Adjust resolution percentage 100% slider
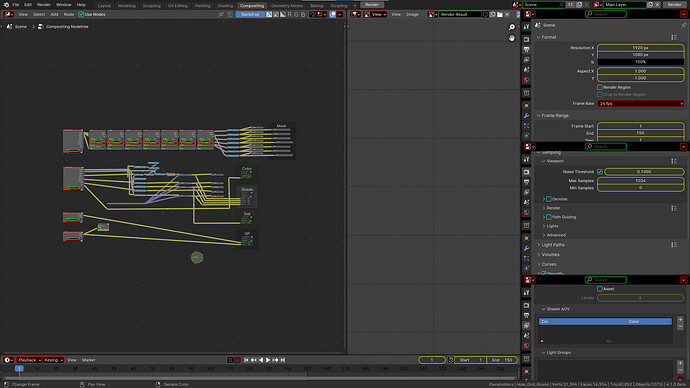Image resolution: width=690 pixels, height=388 pixels. pyautogui.click(x=640, y=62)
